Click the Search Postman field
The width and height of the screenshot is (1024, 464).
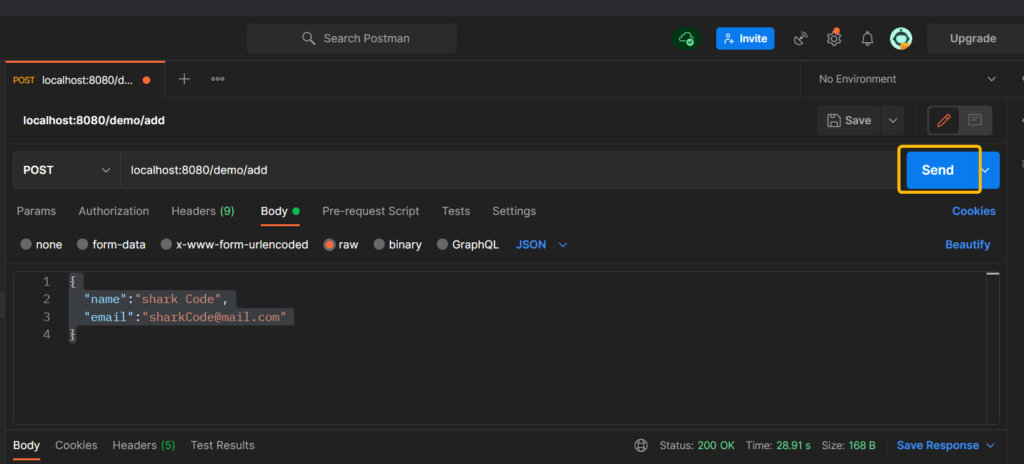click(351, 39)
